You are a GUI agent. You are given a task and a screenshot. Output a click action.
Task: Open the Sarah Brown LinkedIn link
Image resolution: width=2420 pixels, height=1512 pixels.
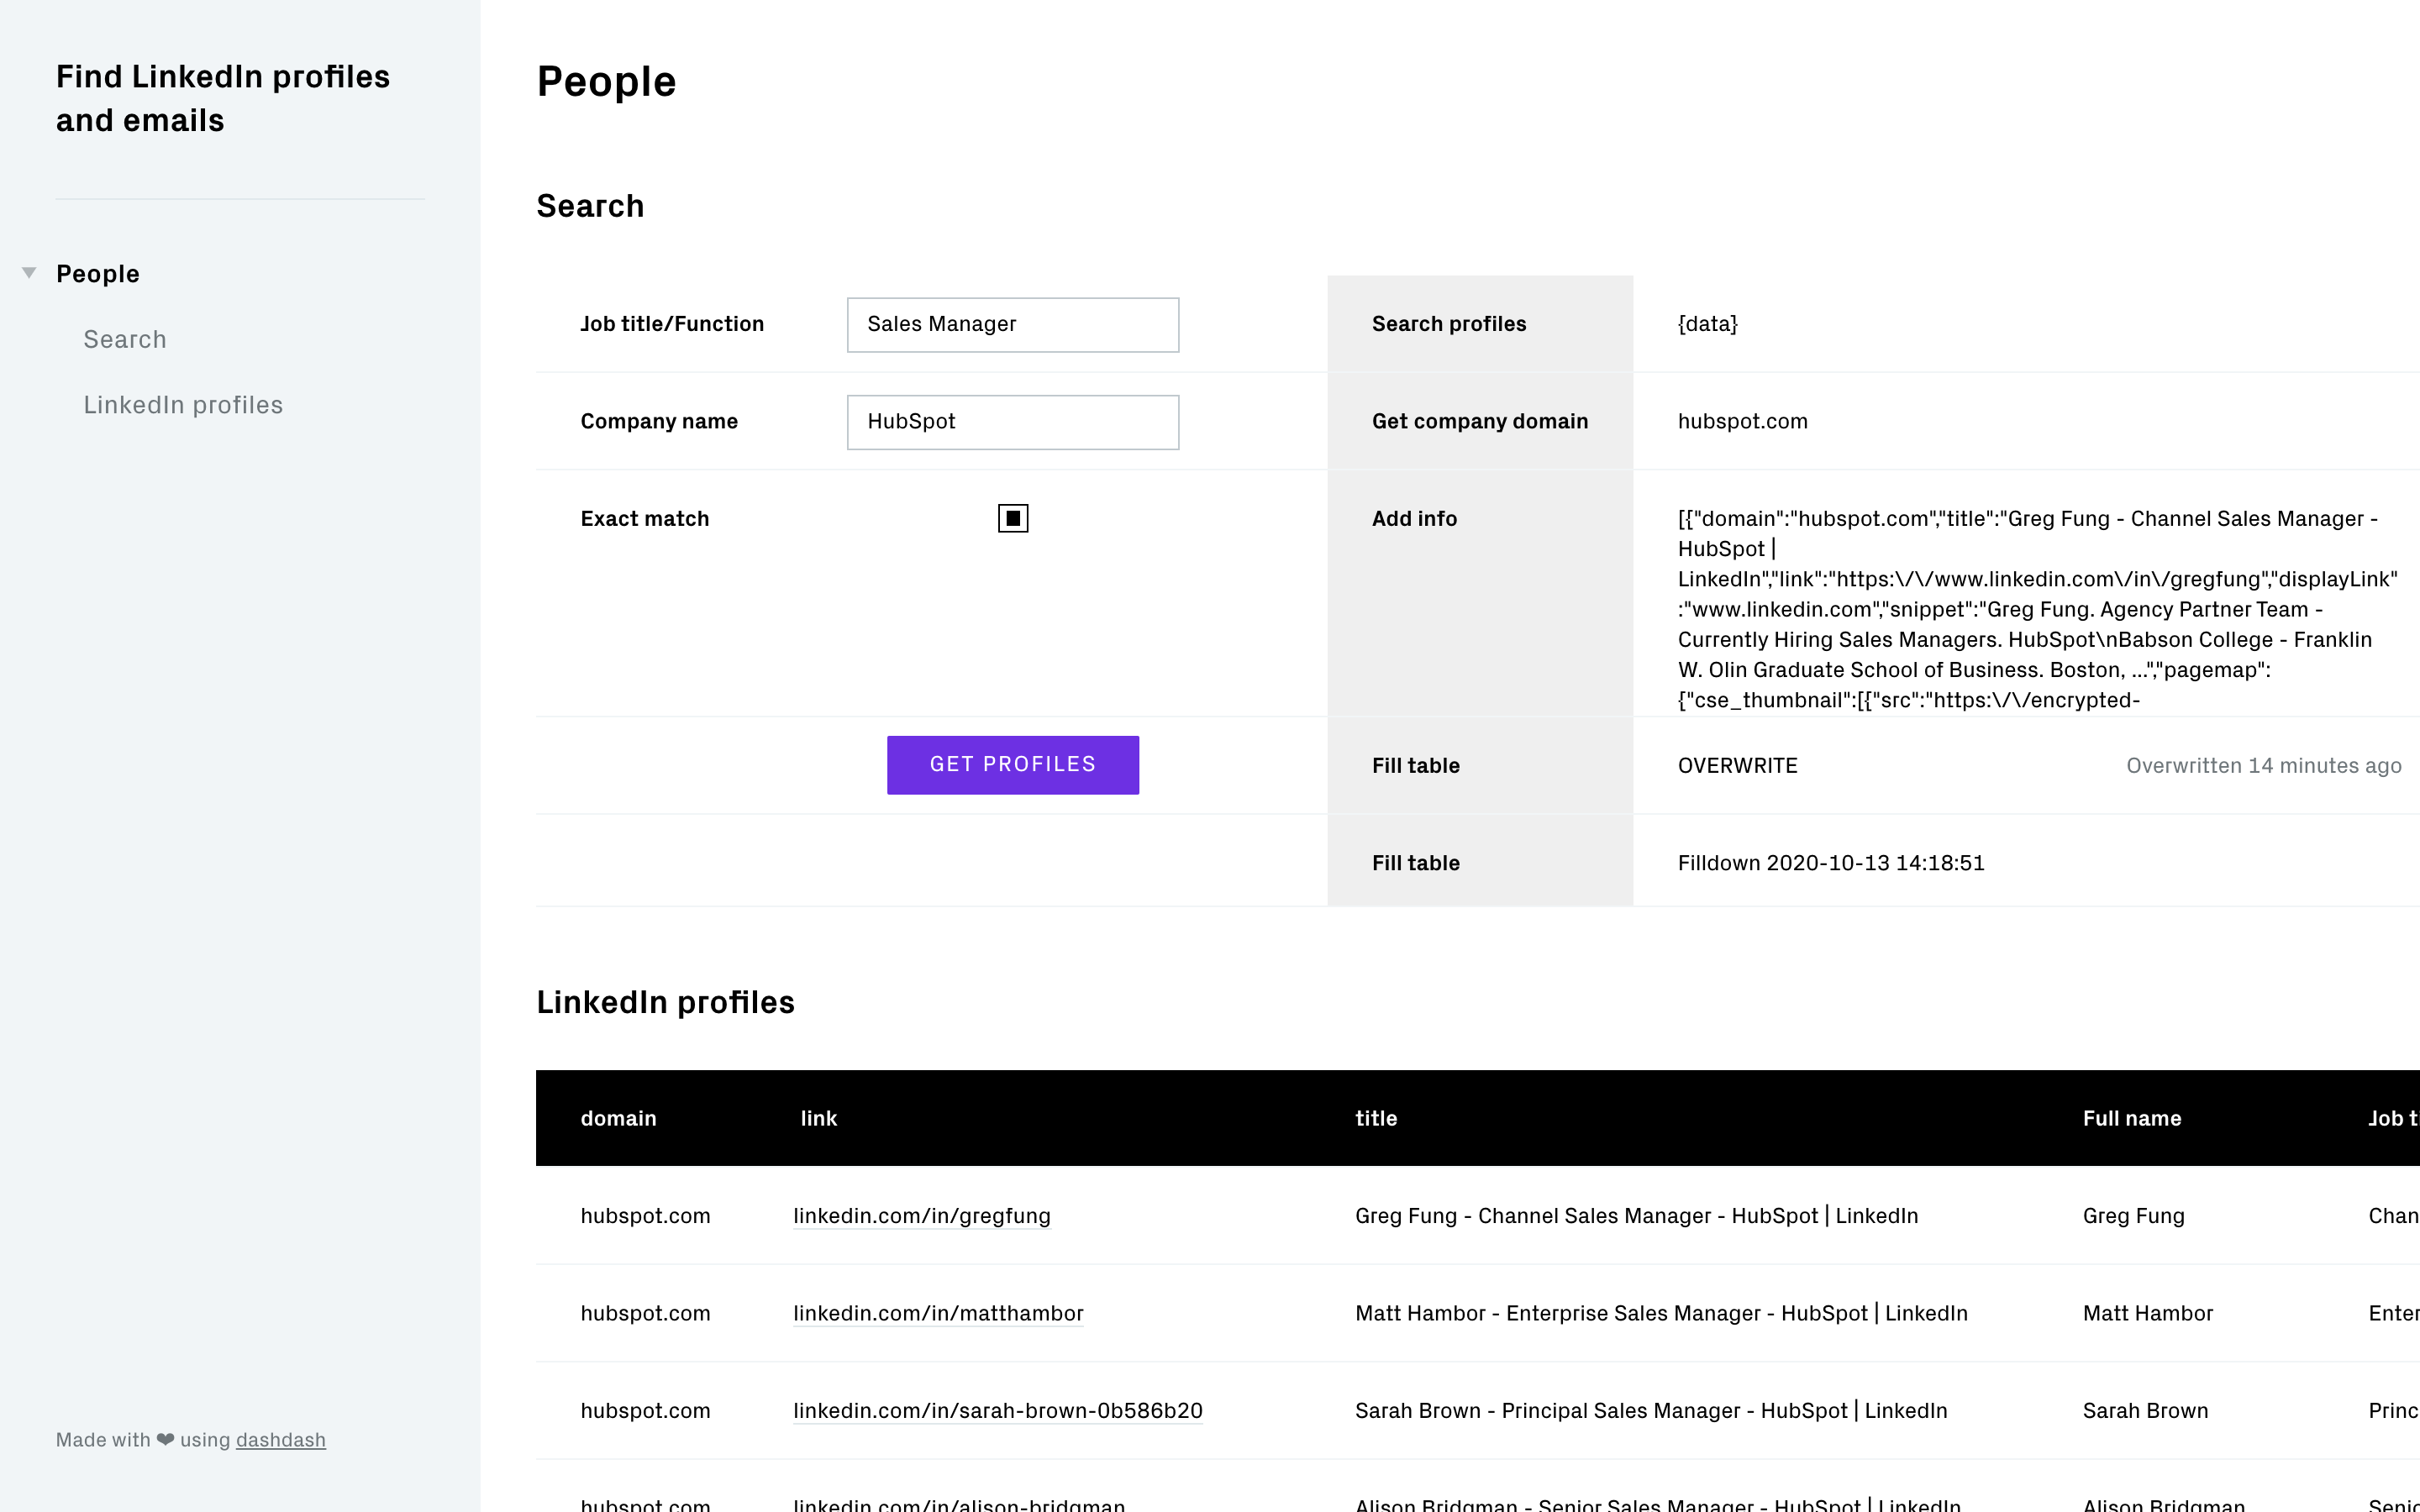tap(997, 1411)
